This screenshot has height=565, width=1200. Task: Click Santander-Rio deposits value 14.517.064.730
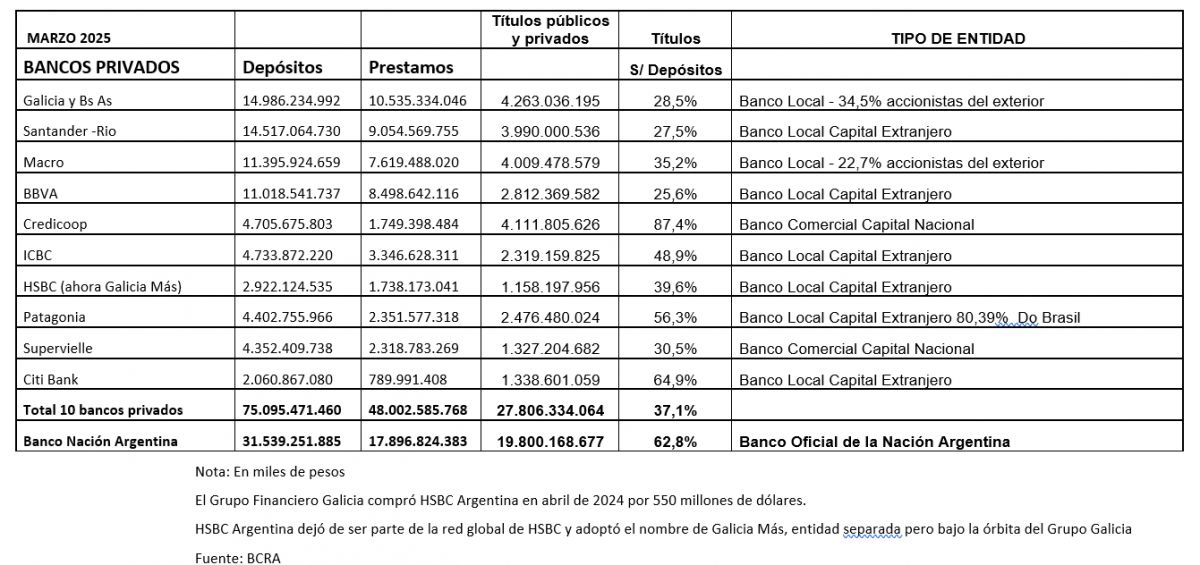292,131
